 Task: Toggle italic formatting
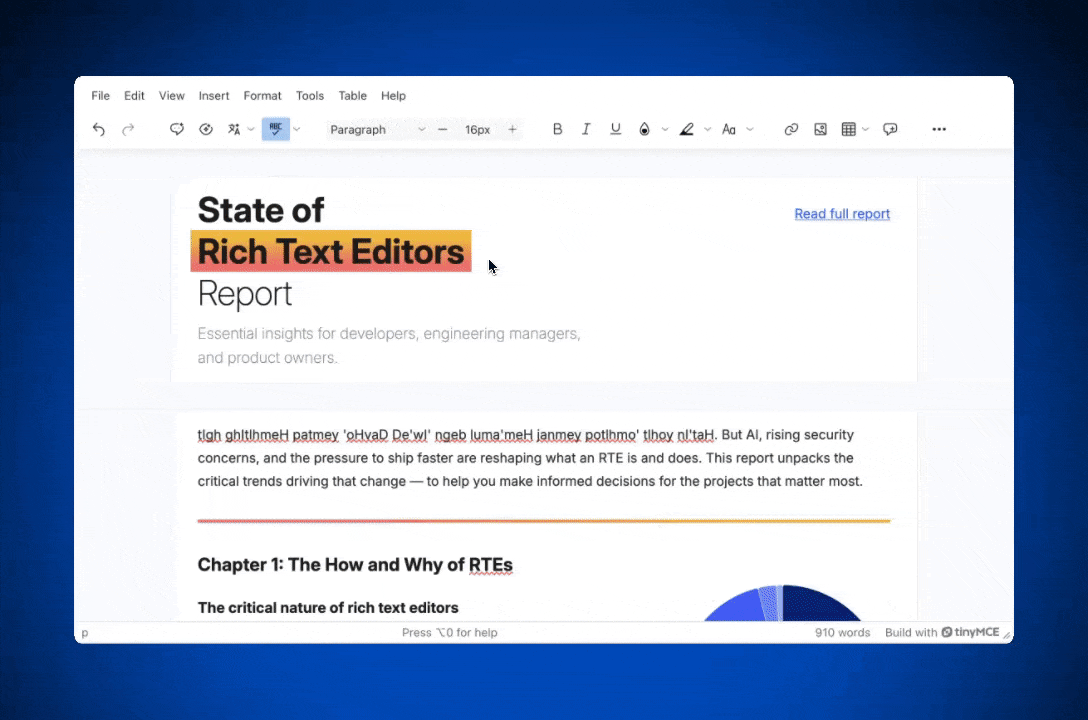click(x=586, y=129)
